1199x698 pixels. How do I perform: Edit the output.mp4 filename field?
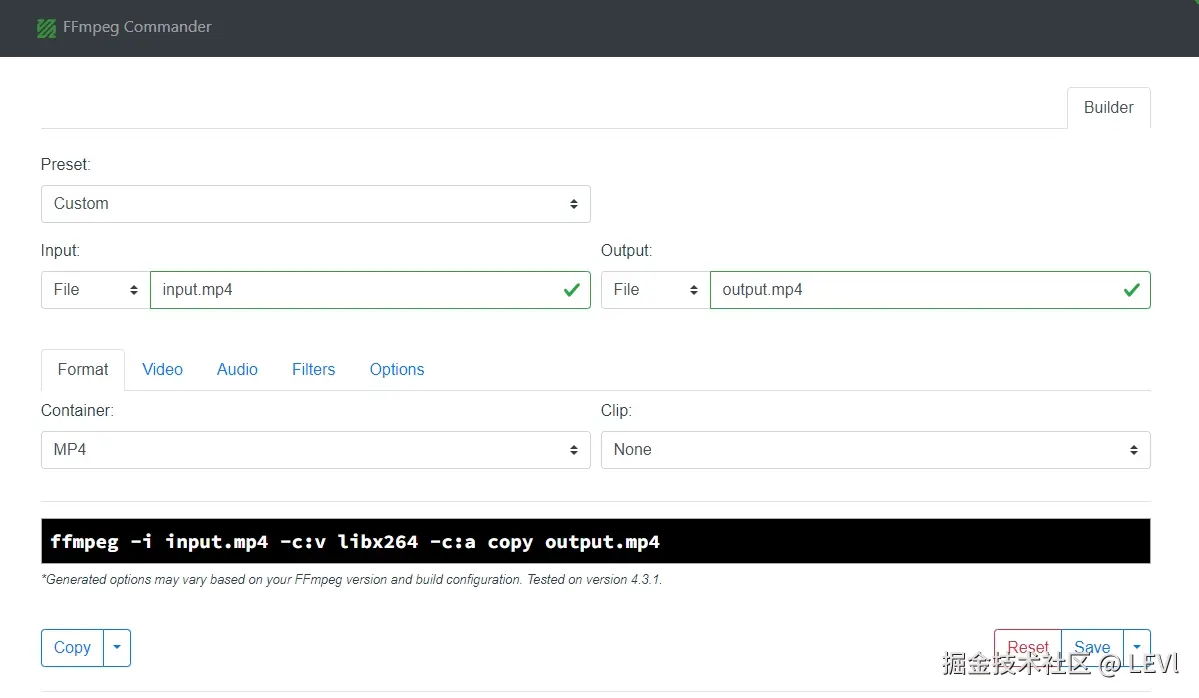930,290
